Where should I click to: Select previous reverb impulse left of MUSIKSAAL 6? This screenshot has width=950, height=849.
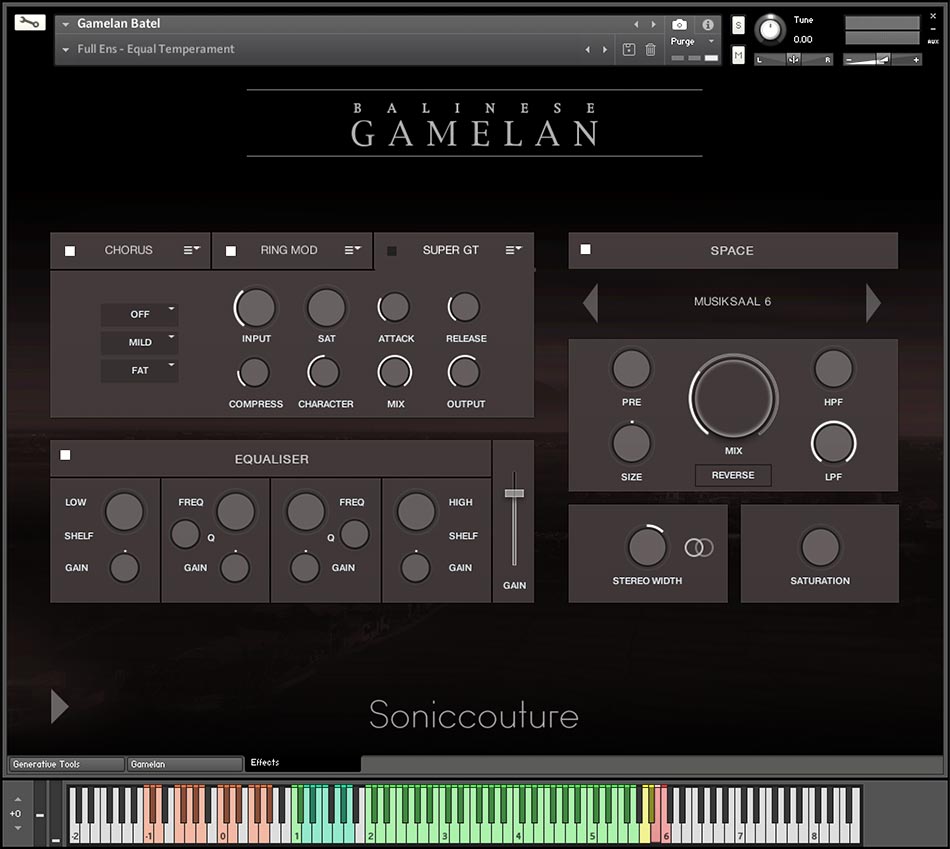(590, 302)
